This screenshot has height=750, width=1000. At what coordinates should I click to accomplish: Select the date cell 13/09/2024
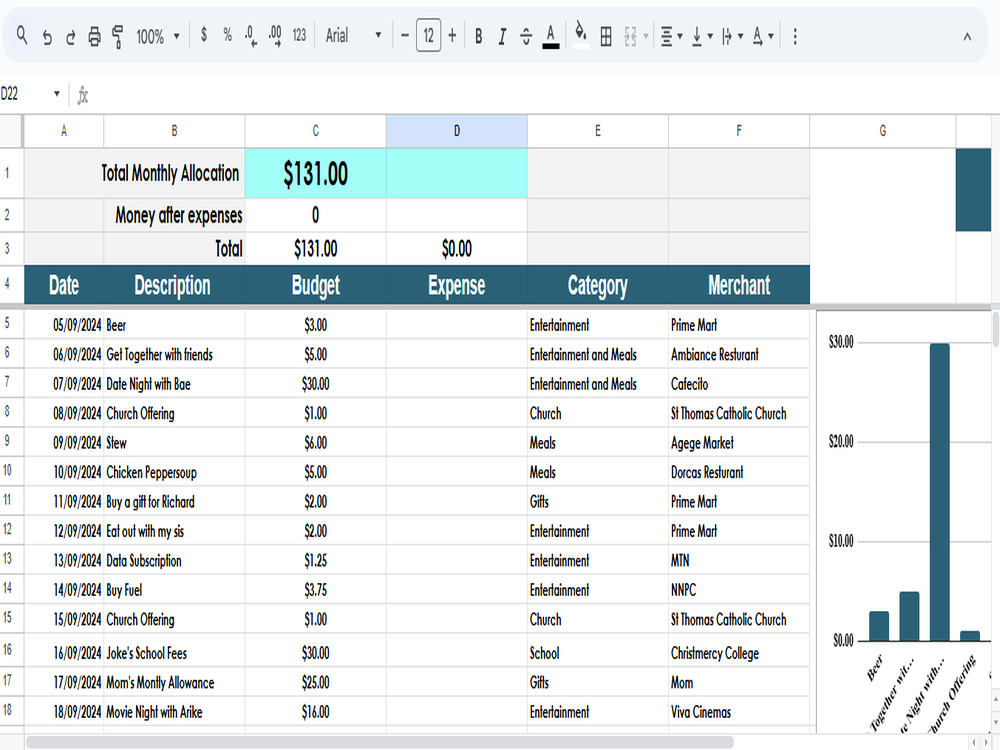[x=64, y=561]
